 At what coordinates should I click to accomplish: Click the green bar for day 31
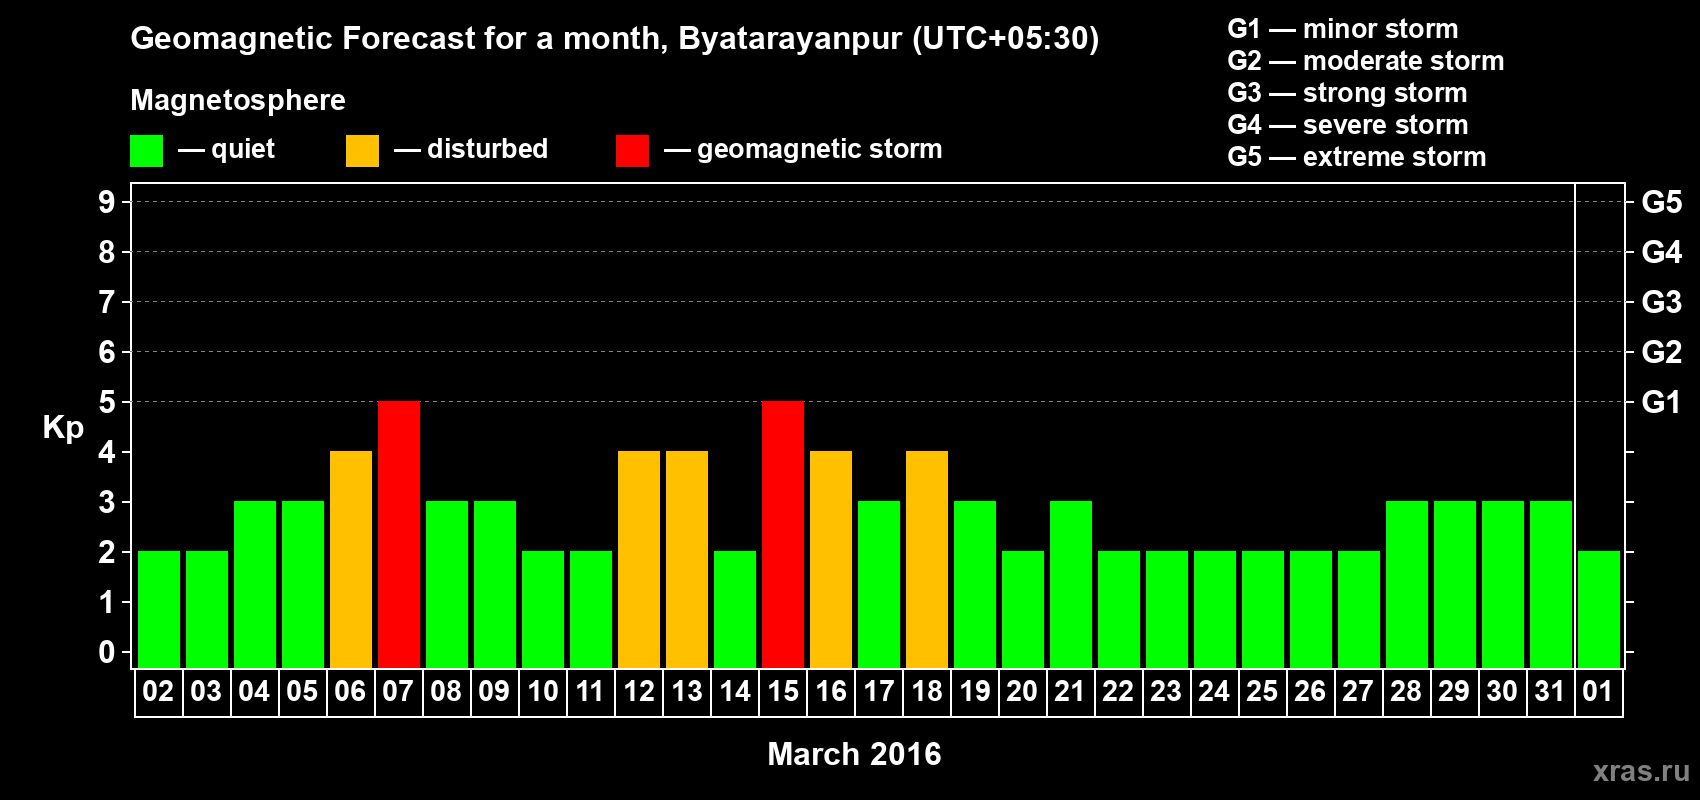coord(1551,585)
